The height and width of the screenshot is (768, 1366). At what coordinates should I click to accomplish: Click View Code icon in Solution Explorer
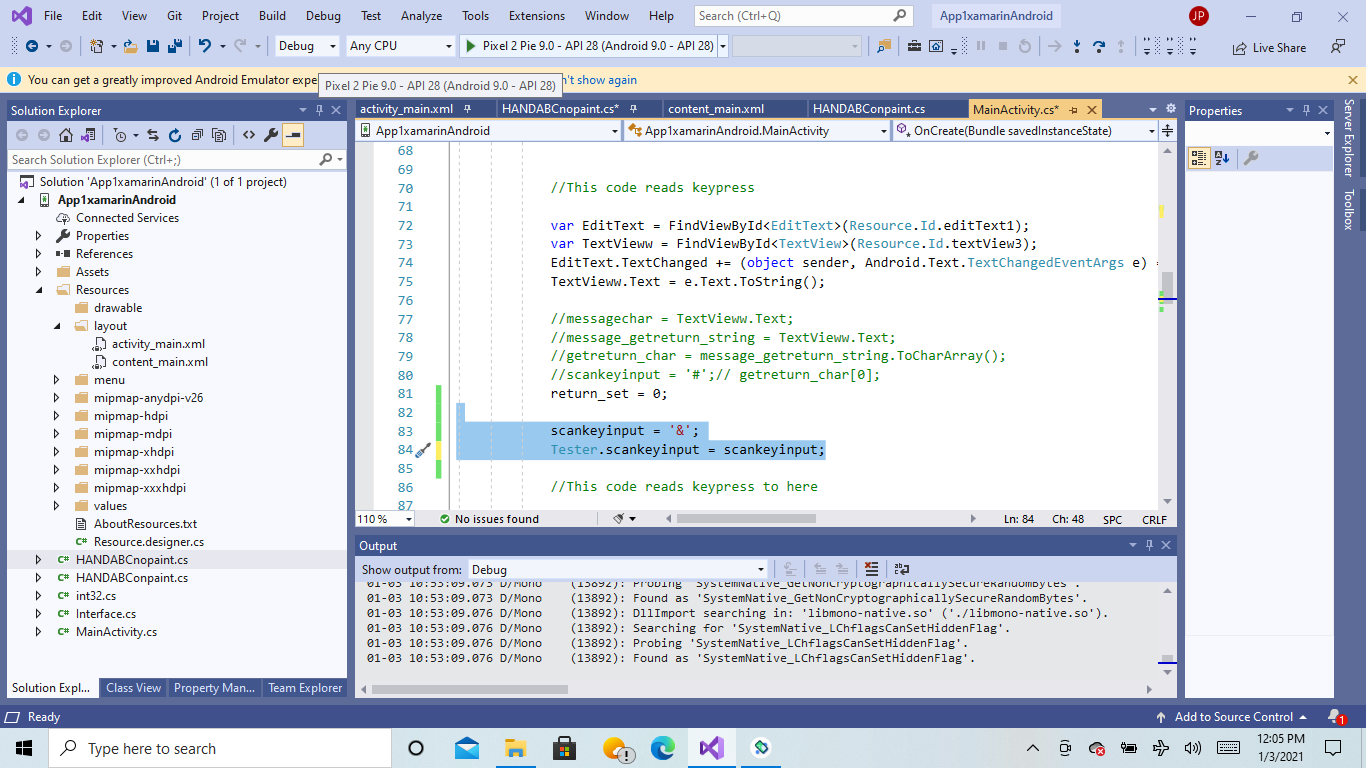pyautogui.click(x=248, y=135)
